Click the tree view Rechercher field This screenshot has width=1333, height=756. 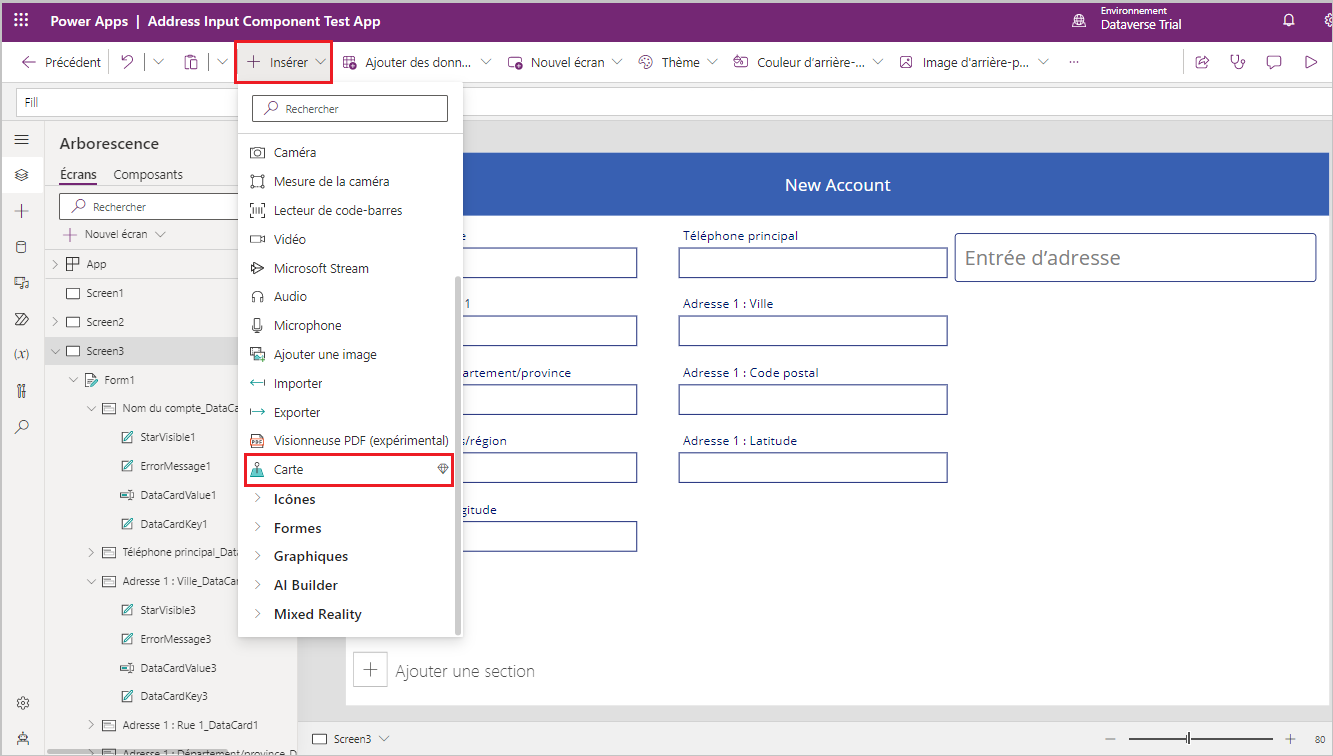pos(150,207)
